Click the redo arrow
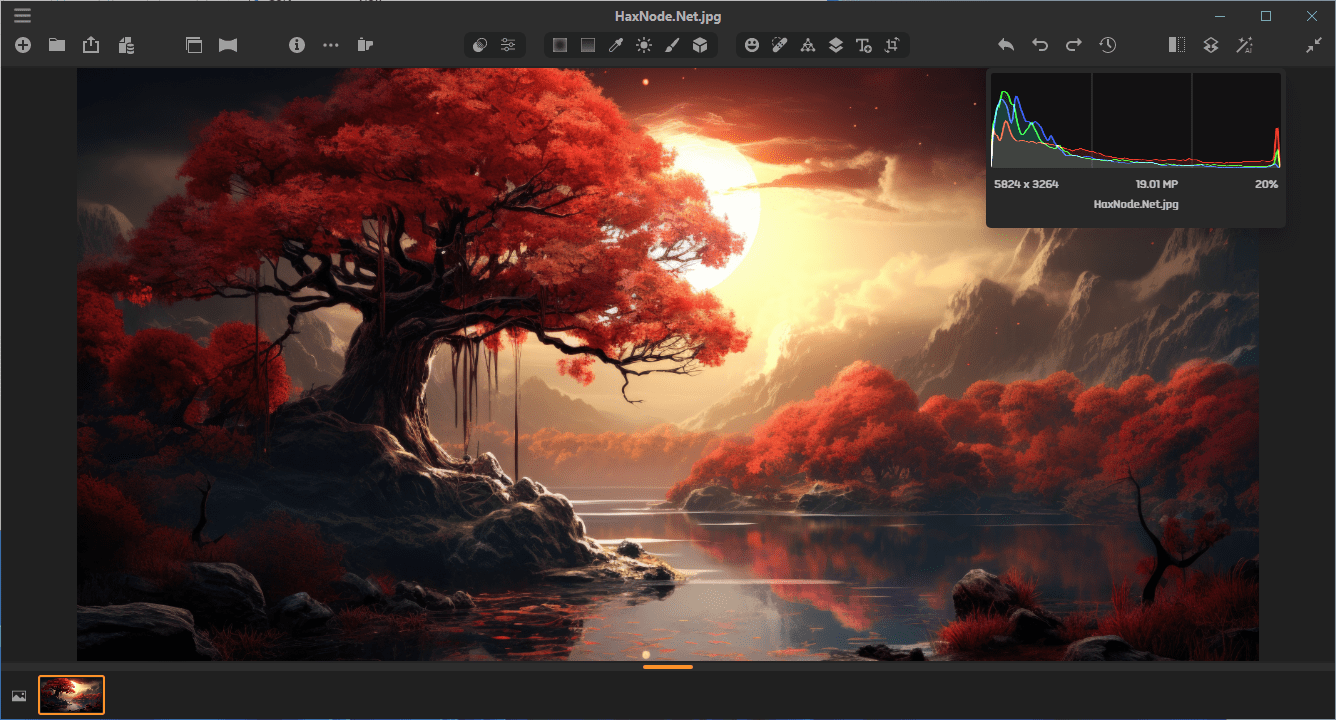The width and height of the screenshot is (1336, 720). (x=1073, y=45)
